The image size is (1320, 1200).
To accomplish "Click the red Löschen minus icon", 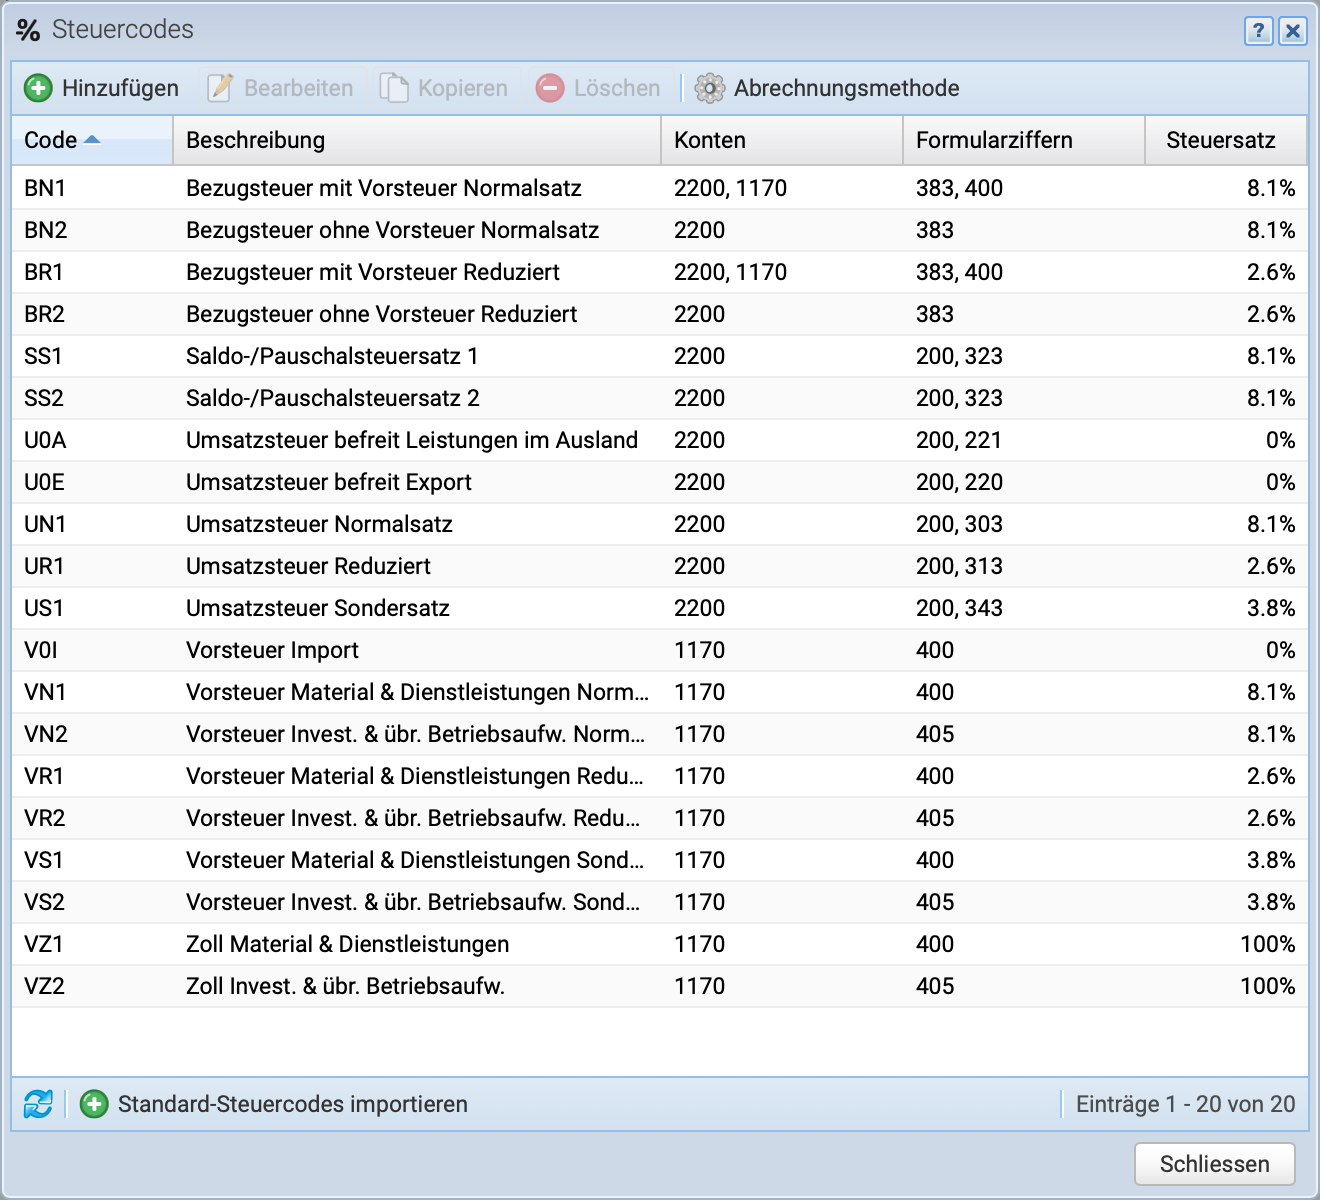I will coord(550,88).
